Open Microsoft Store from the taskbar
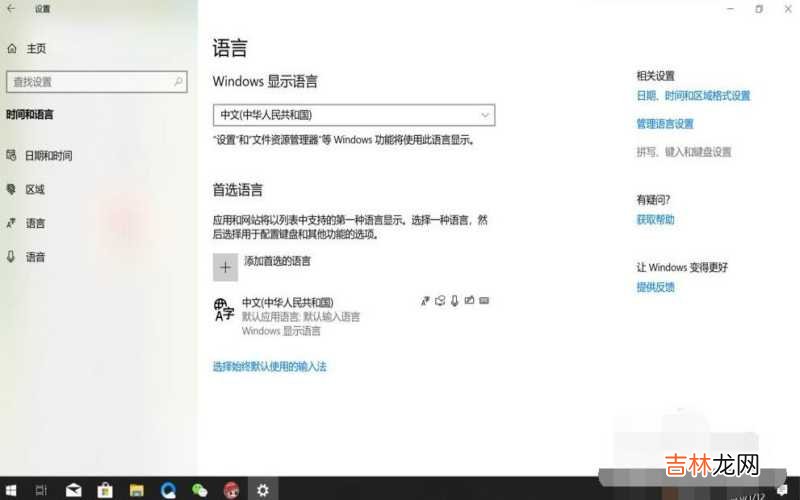Screen dimensions: 800x500 [x=103, y=489]
